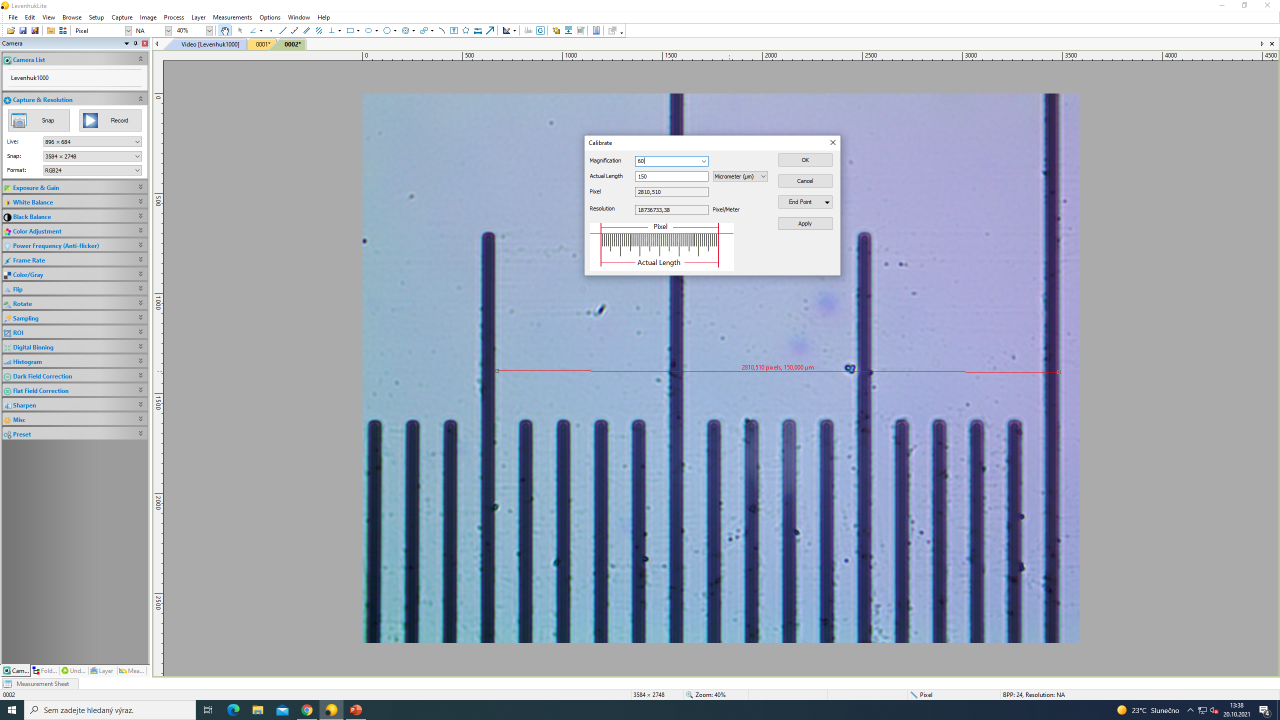This screenshot has height=720, width=1280.
Task: Click the Save toolbar icon
Action: [23, 31]
